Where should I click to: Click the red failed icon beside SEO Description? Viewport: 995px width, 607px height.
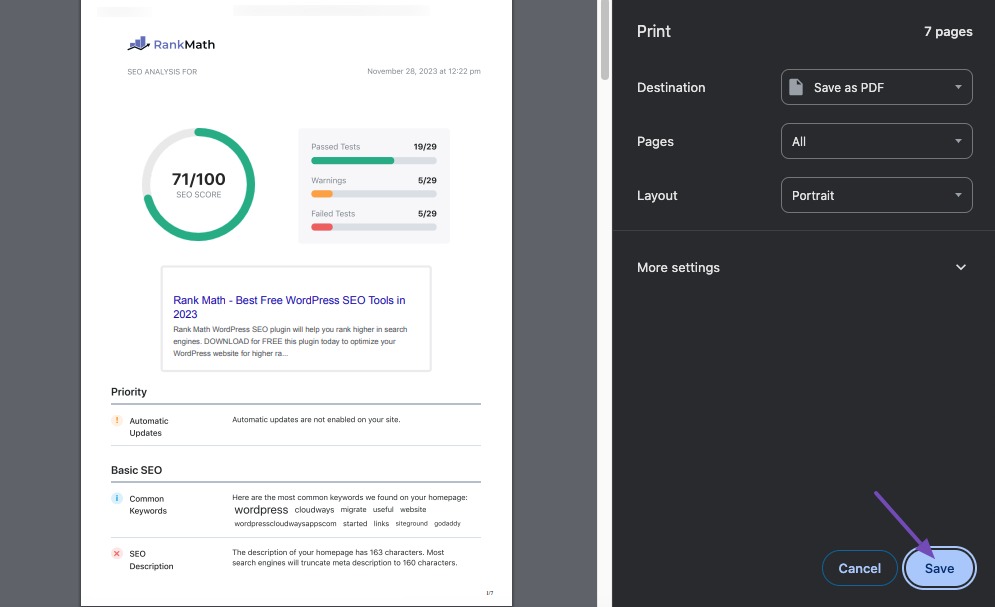[x=117, y=554]
